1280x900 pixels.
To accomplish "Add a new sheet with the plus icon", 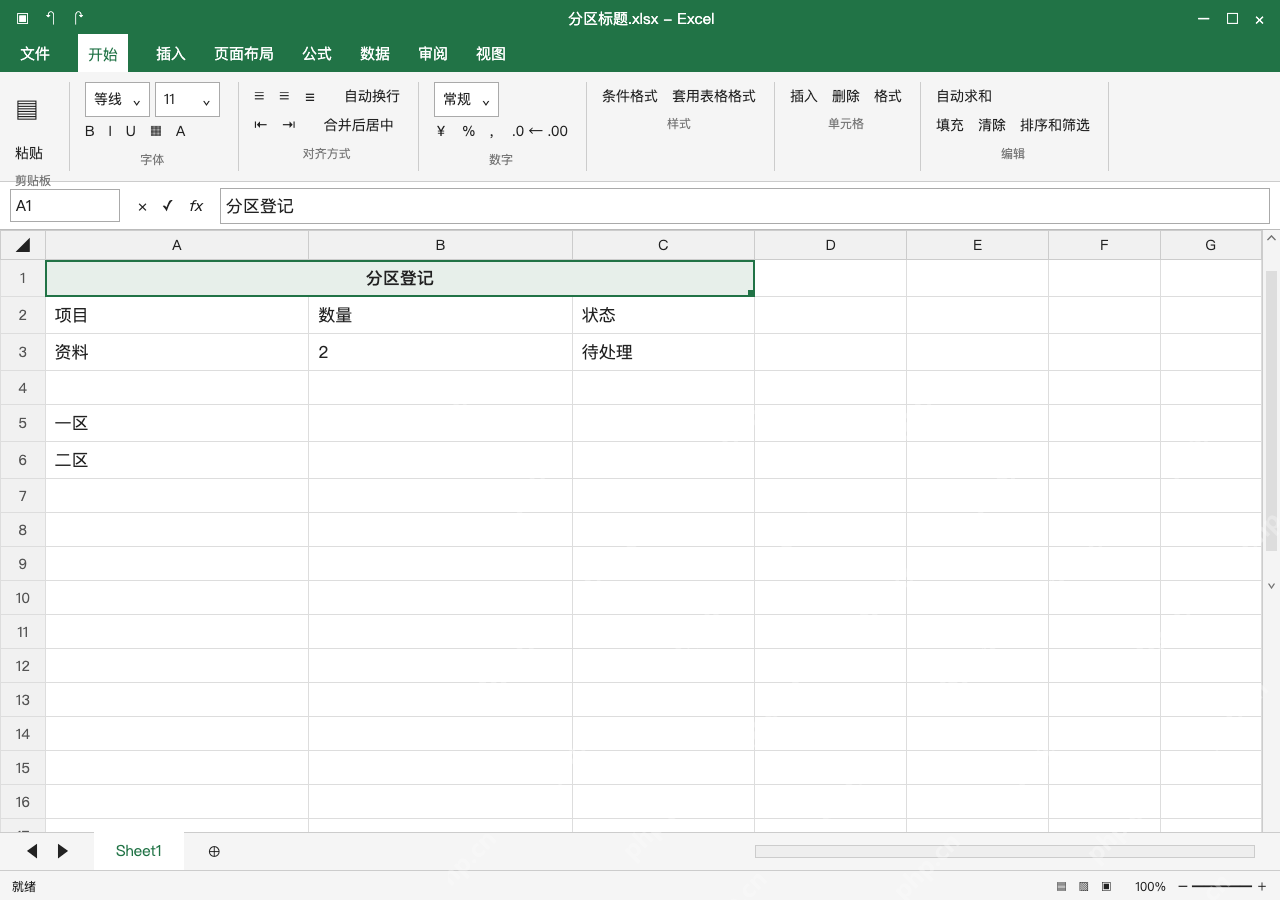I will coord(214,851).
